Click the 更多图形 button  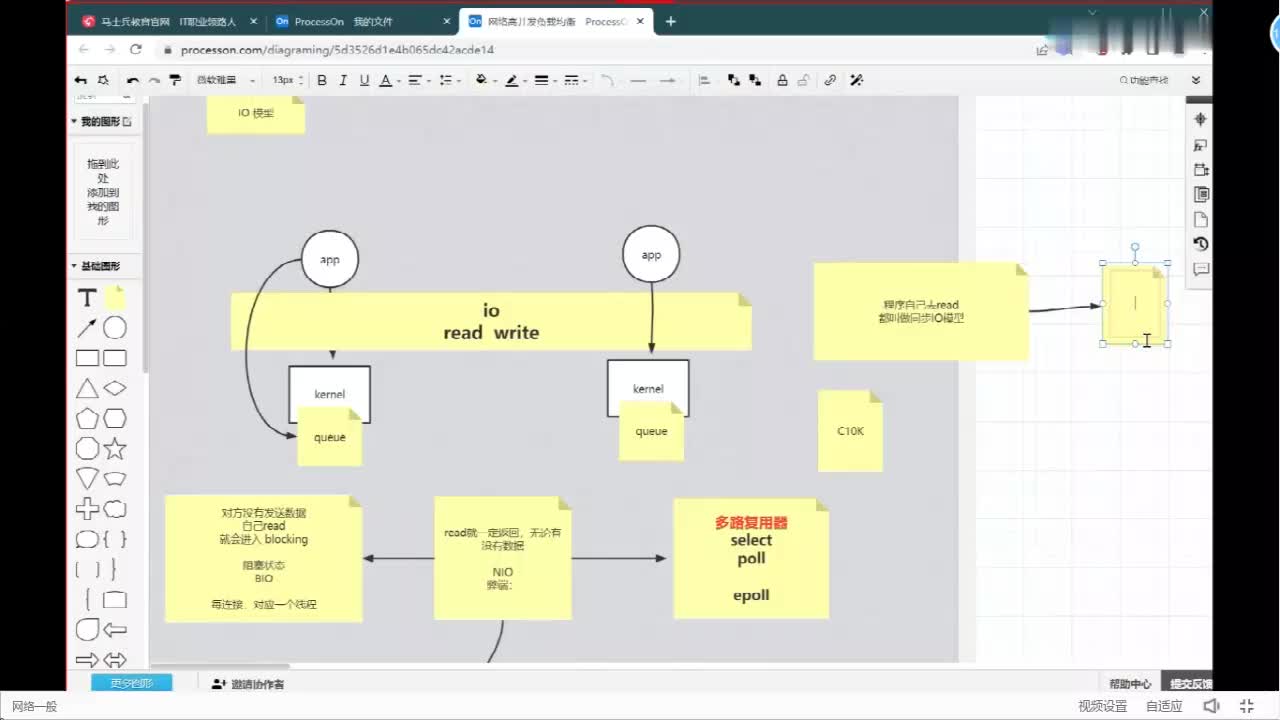click(x=131, y=683)
